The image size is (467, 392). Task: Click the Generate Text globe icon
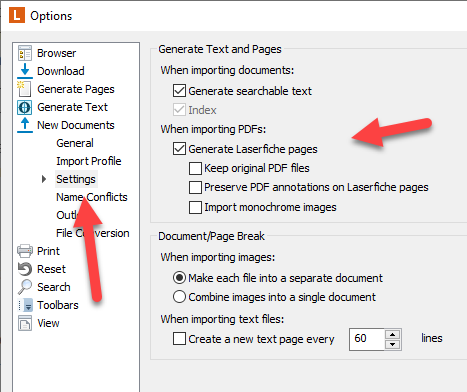point(25,107)
